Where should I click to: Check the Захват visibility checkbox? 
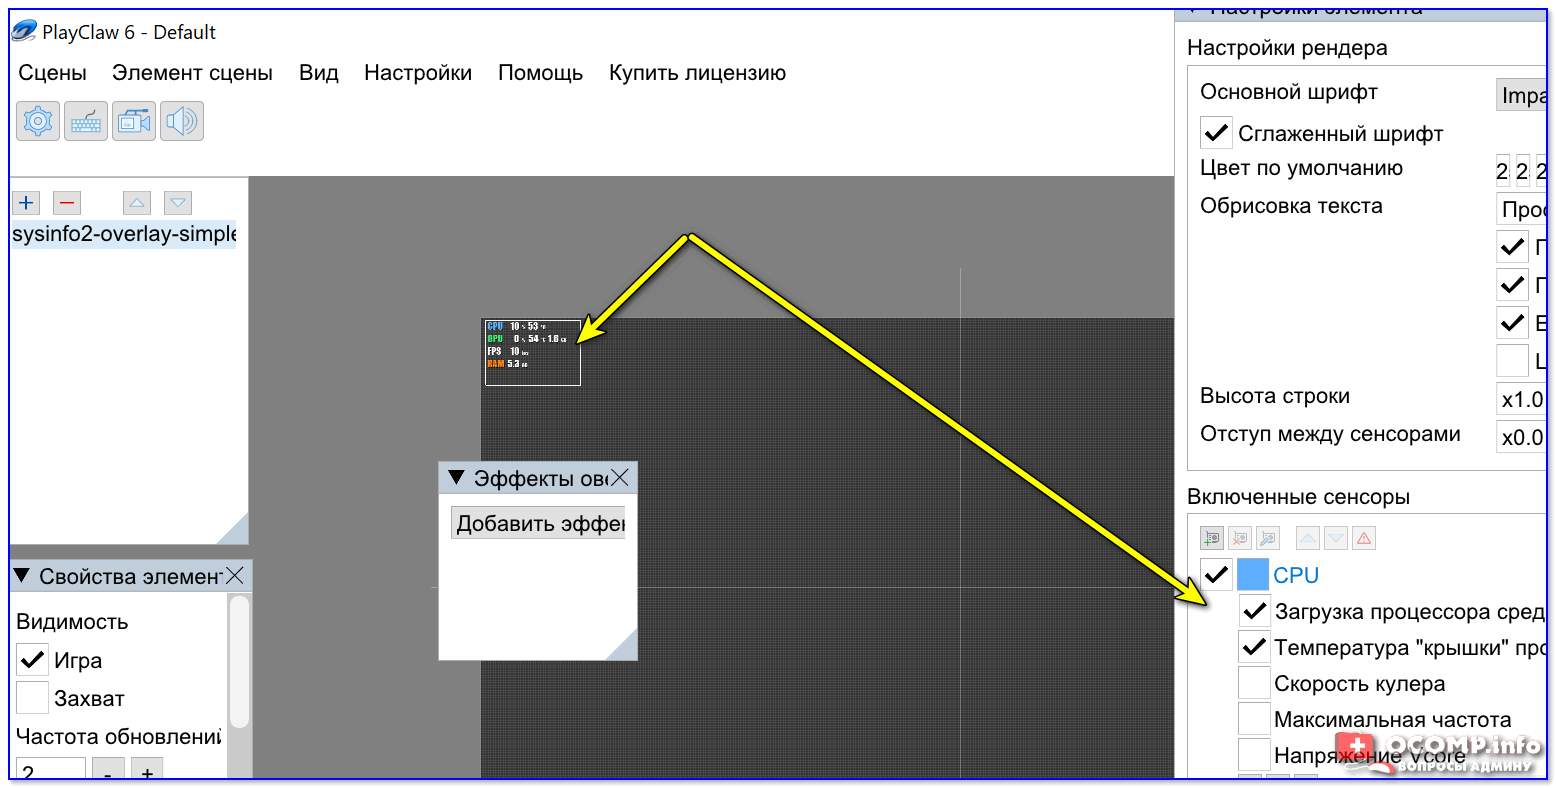[x=32, y=697]
